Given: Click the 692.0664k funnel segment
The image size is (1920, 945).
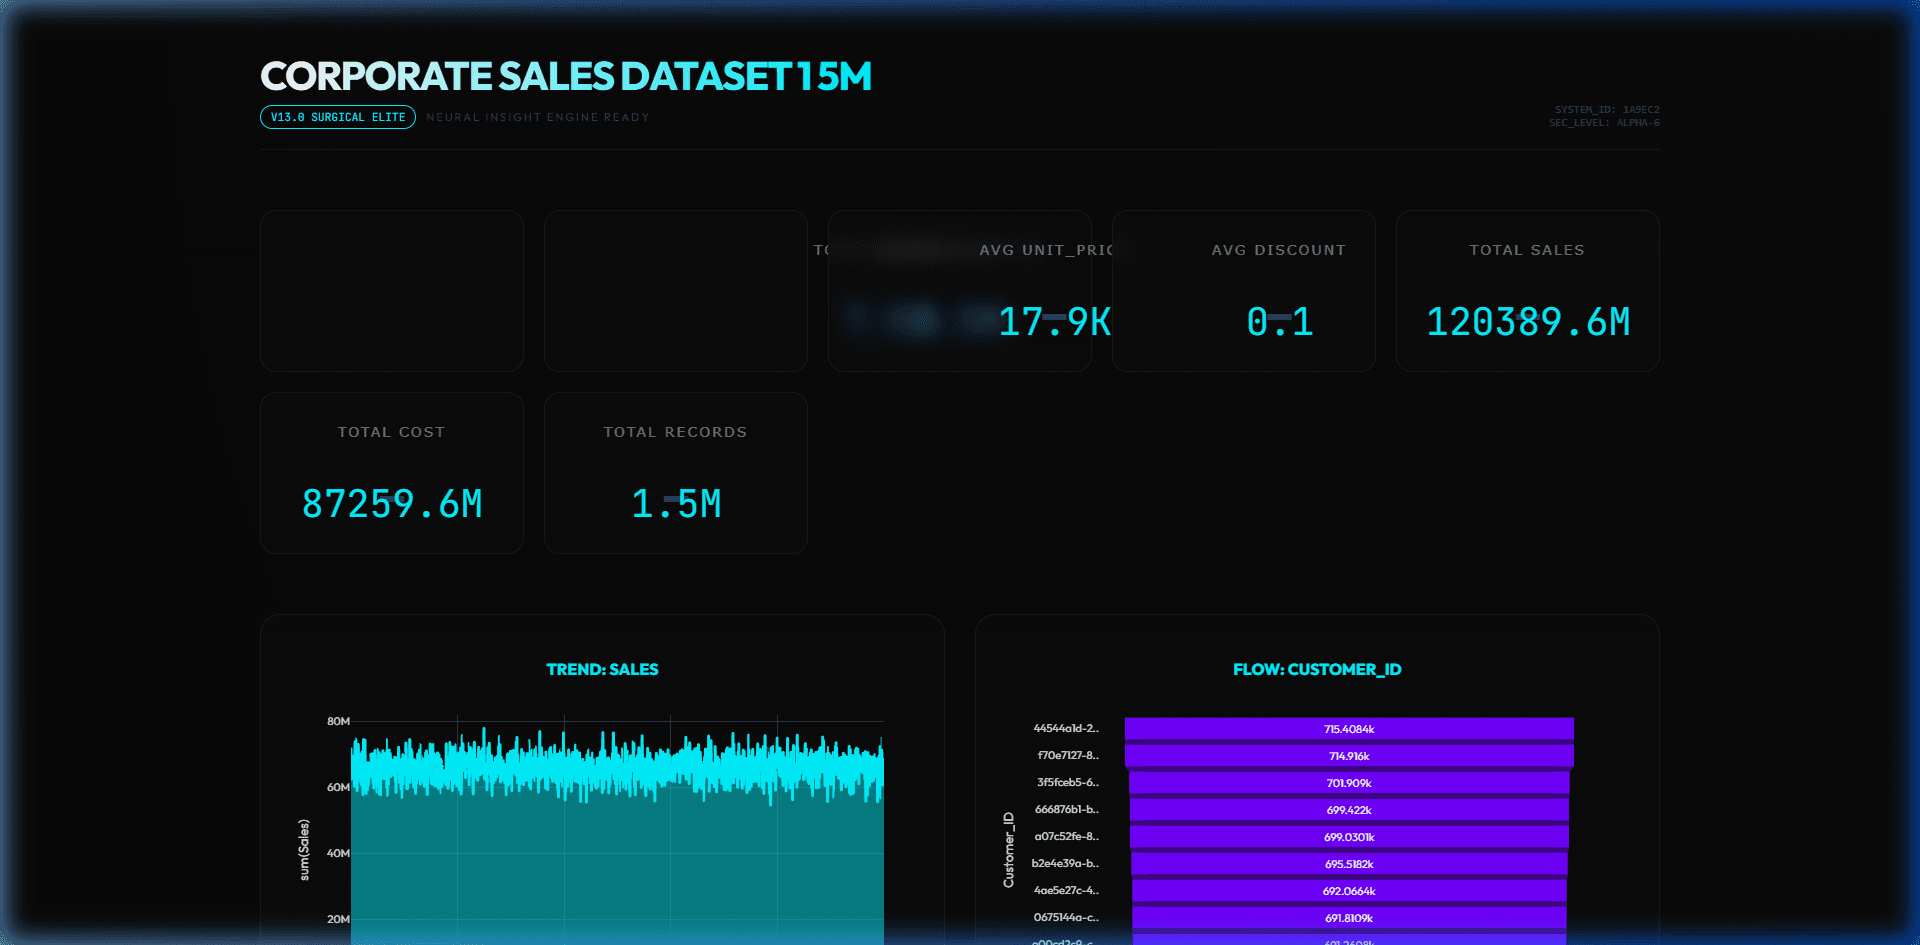Looking at the screenshot, I should (x=1349, y=891).
